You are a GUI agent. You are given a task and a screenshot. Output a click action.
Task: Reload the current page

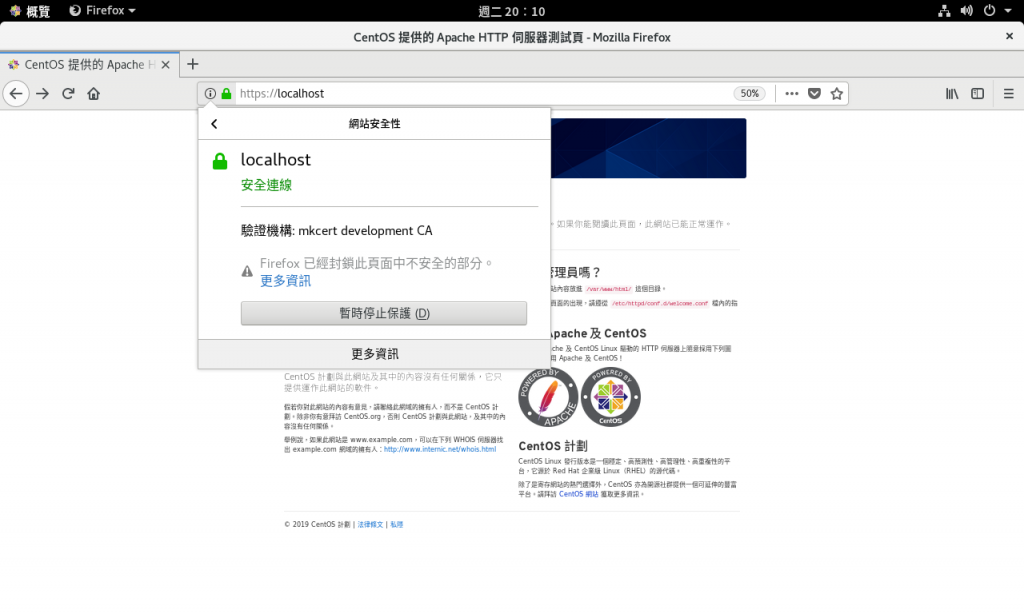pos(68,93)
